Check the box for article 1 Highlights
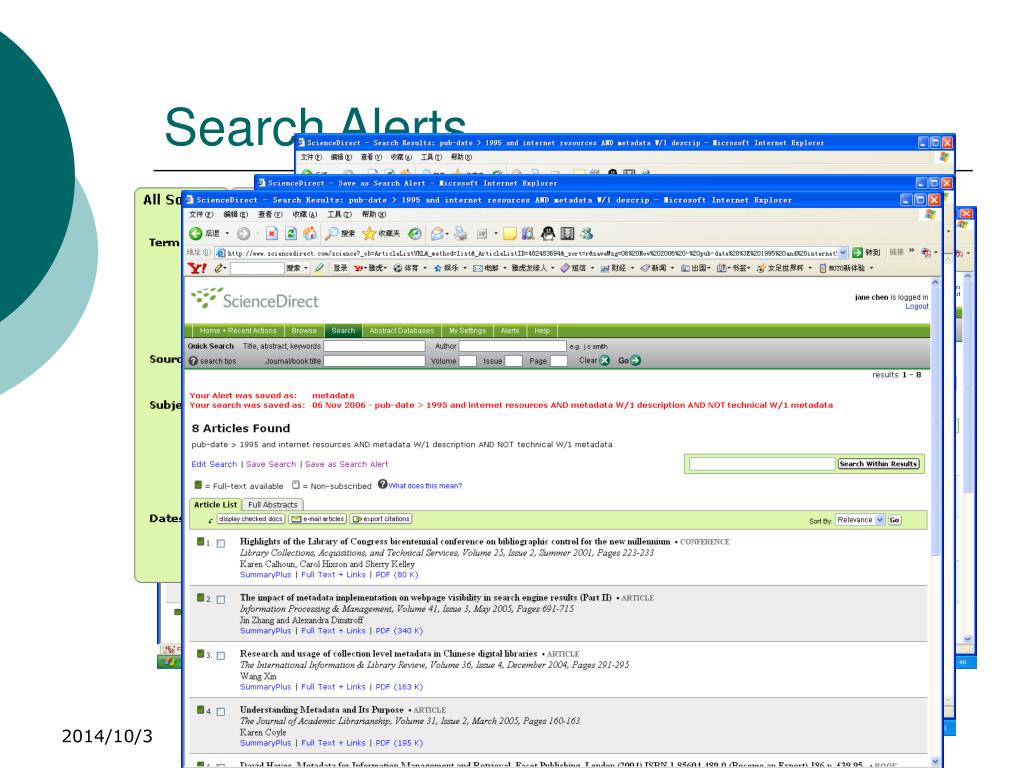Viewport: 1024px width, 768px height. pos(221,543)
